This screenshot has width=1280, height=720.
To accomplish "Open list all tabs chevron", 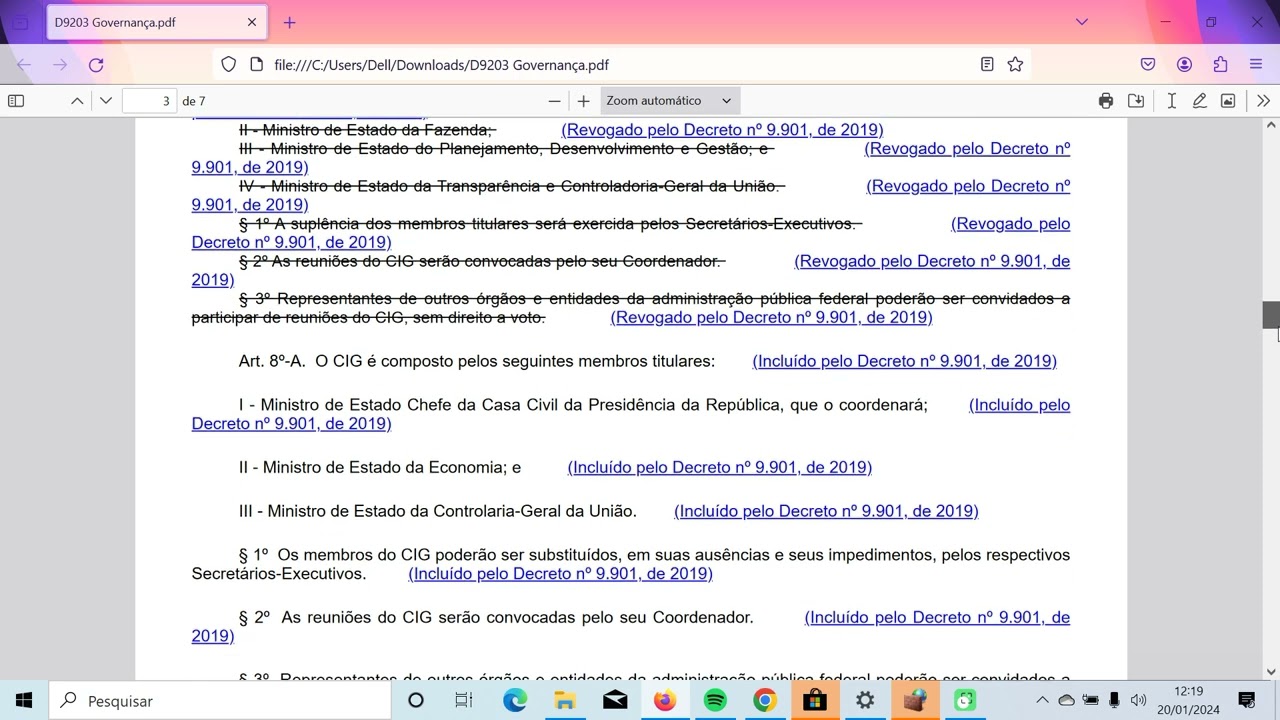I will pyautogui.click(x=1081, y=22).
